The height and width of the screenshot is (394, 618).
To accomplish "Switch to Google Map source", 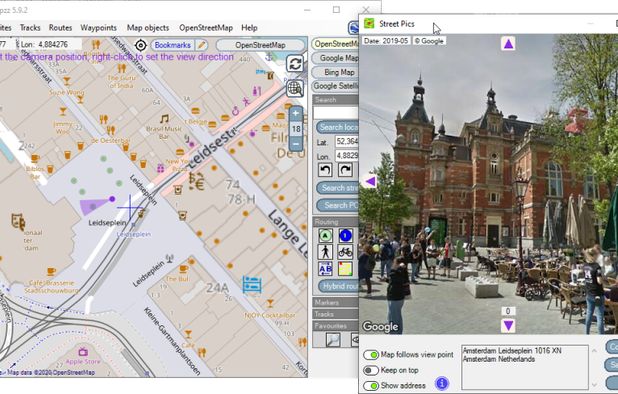I will [336, 58].
